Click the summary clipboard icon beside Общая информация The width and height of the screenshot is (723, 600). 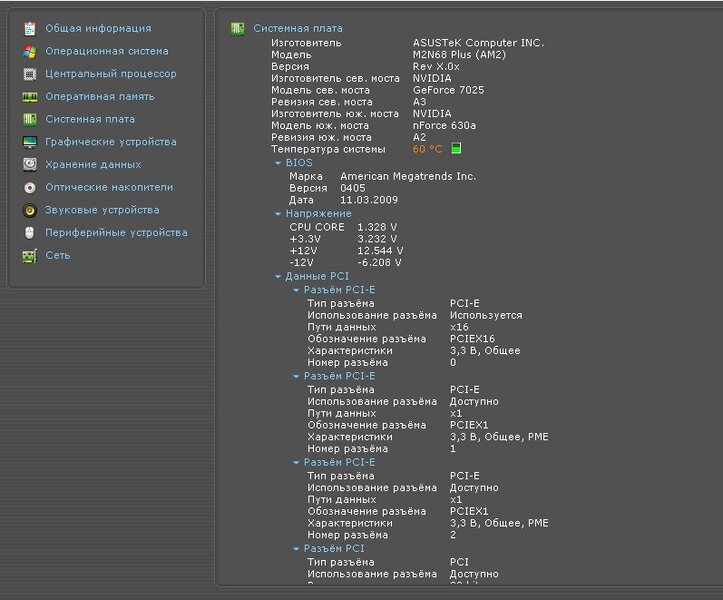point(30,29)
